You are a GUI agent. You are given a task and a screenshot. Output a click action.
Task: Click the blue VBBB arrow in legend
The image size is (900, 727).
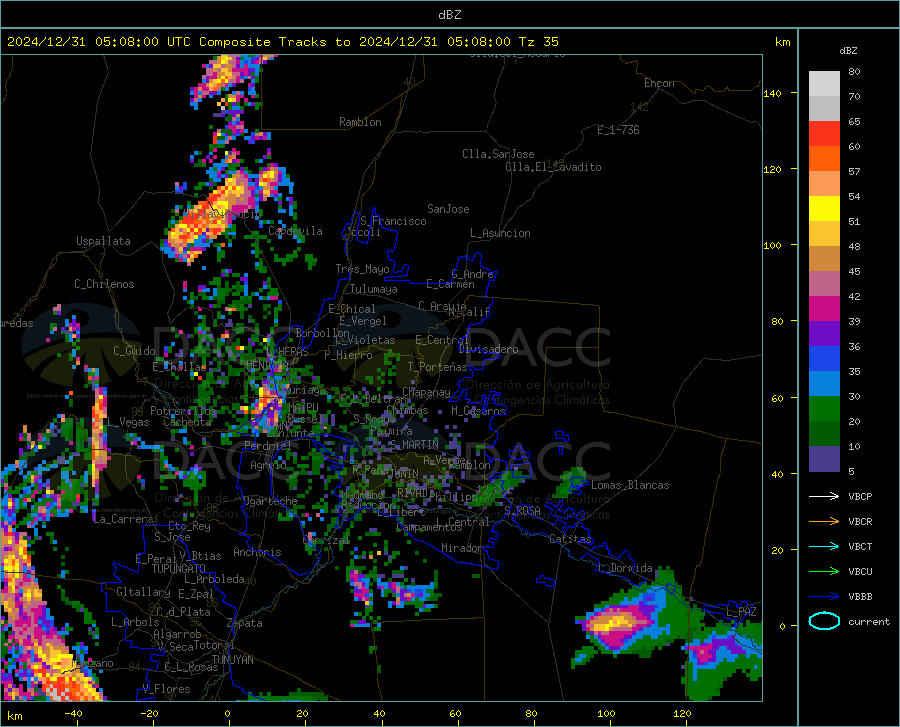click(824, 597)
